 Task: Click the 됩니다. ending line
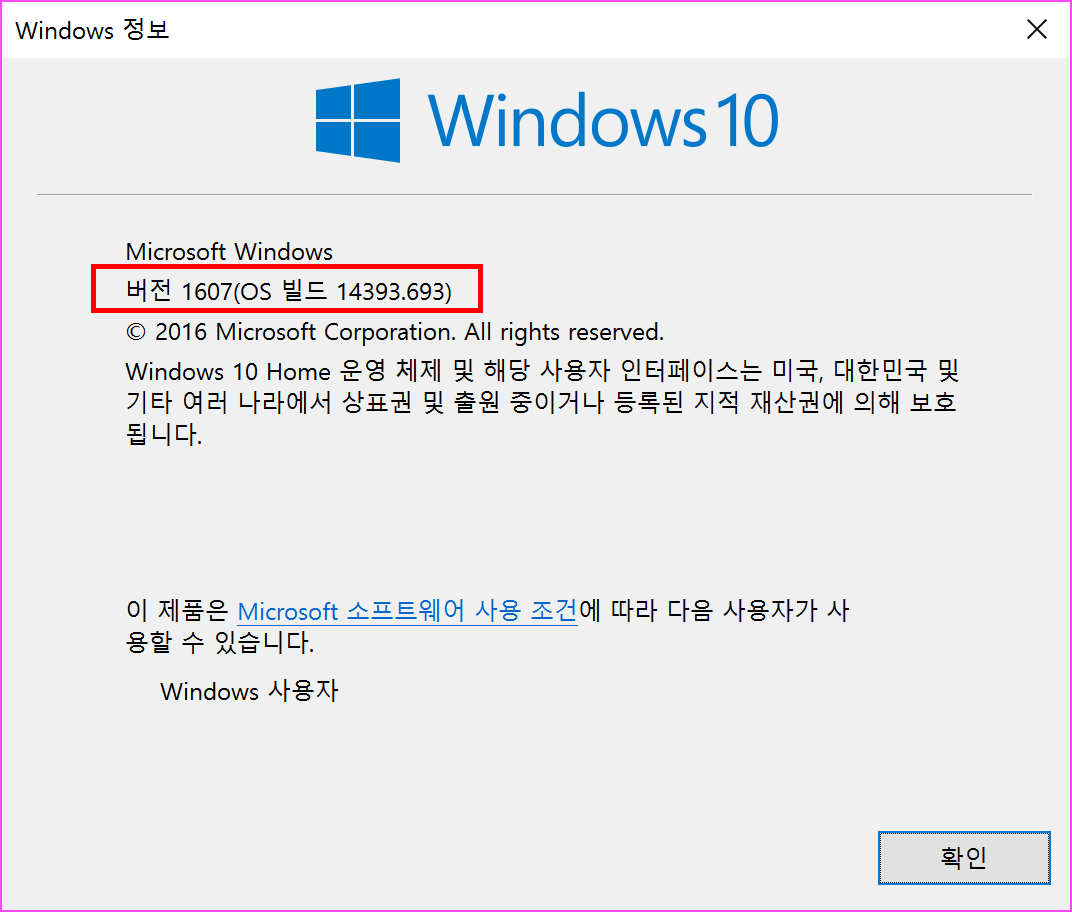[x=164, y=434]
